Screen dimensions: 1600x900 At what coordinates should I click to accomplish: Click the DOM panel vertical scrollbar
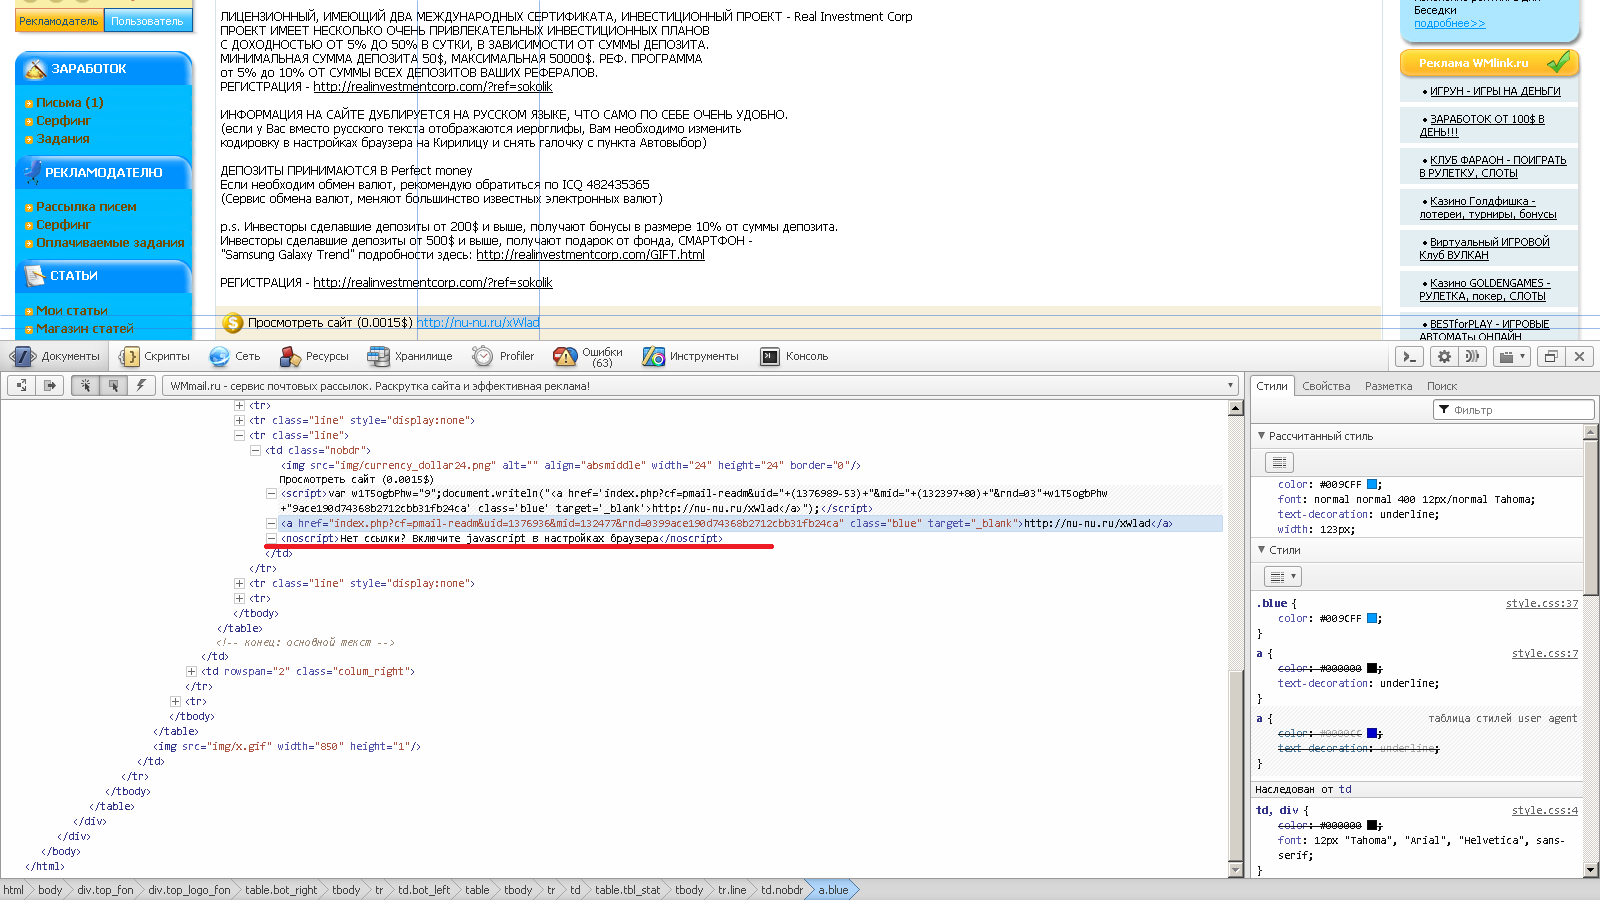tap(1236, 640)
